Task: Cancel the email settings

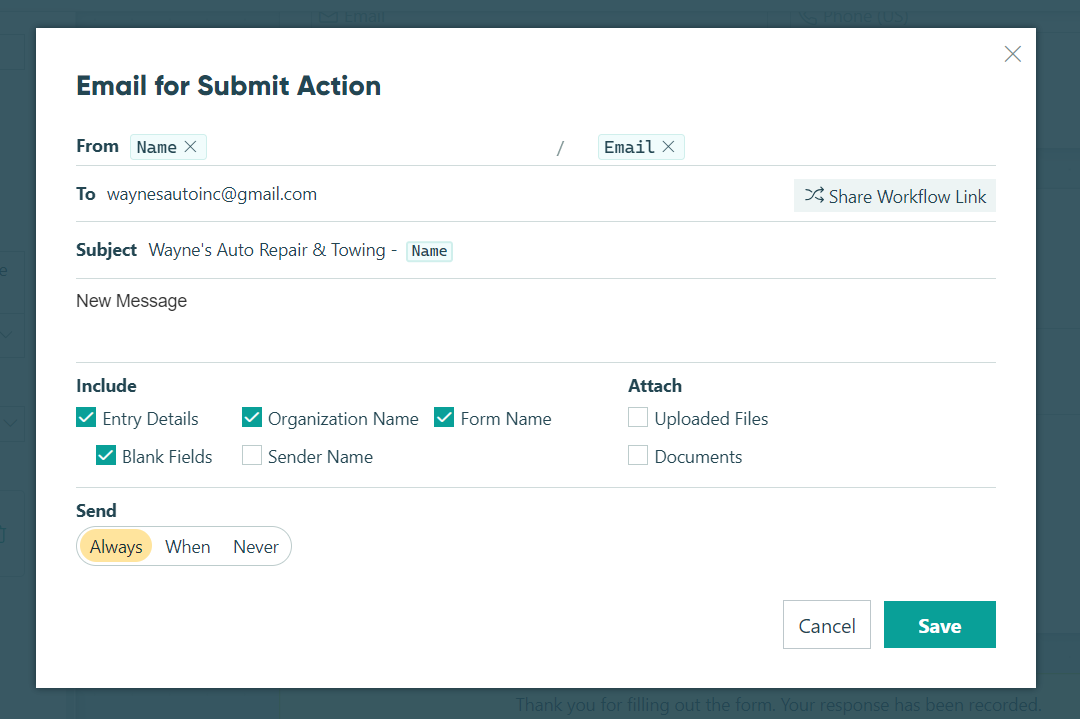Action: click(x=827, y=625)
